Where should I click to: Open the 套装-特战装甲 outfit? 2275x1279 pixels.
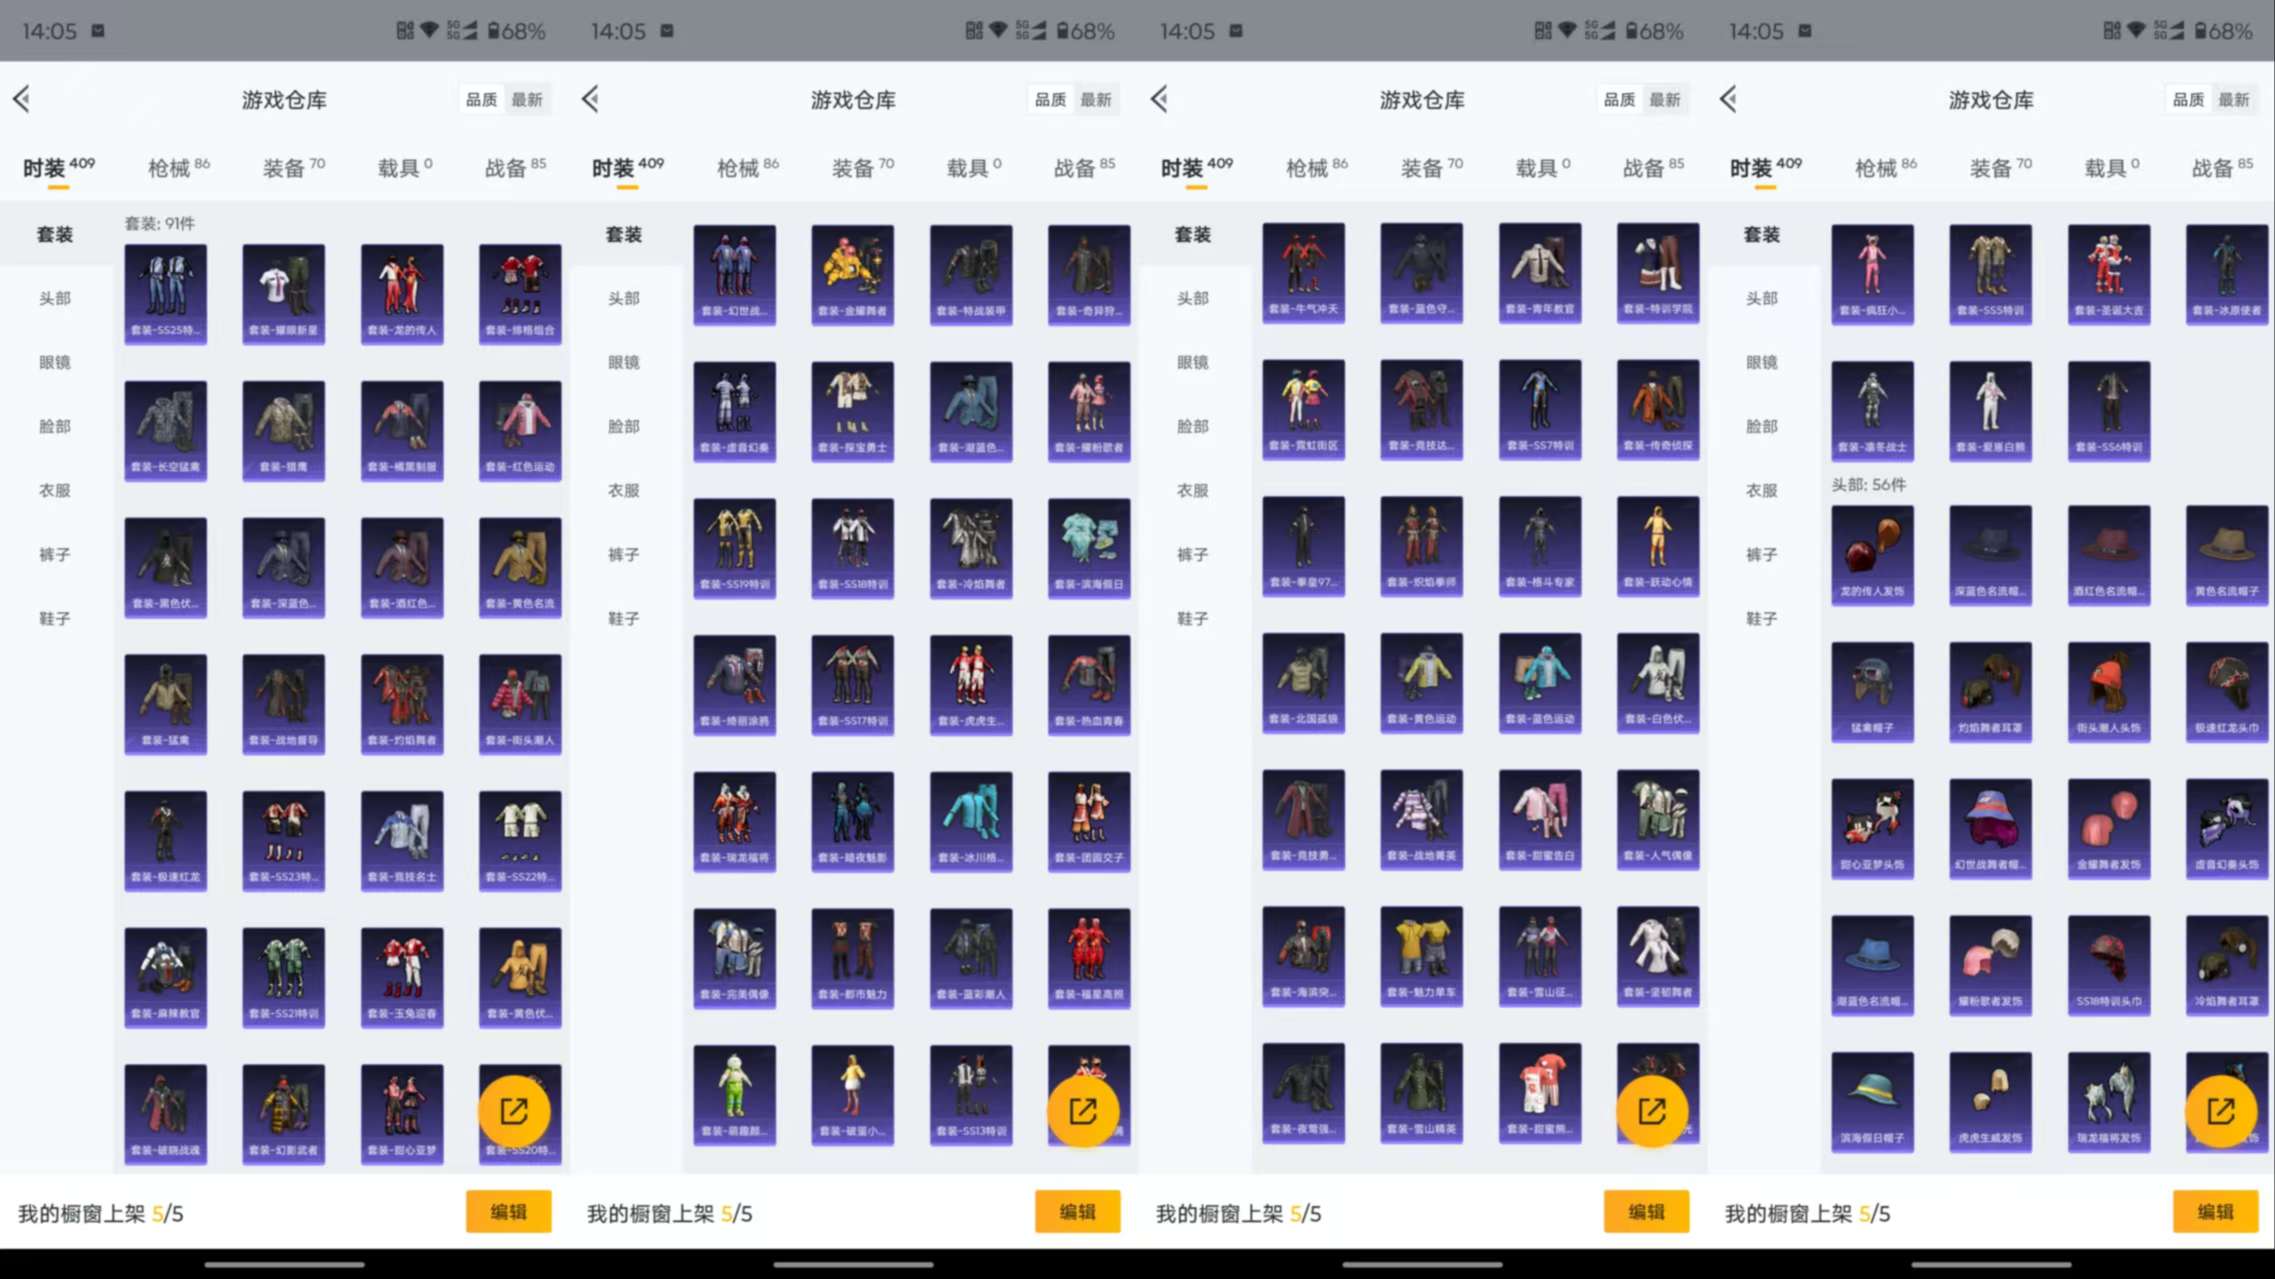(x=970, y=272)
